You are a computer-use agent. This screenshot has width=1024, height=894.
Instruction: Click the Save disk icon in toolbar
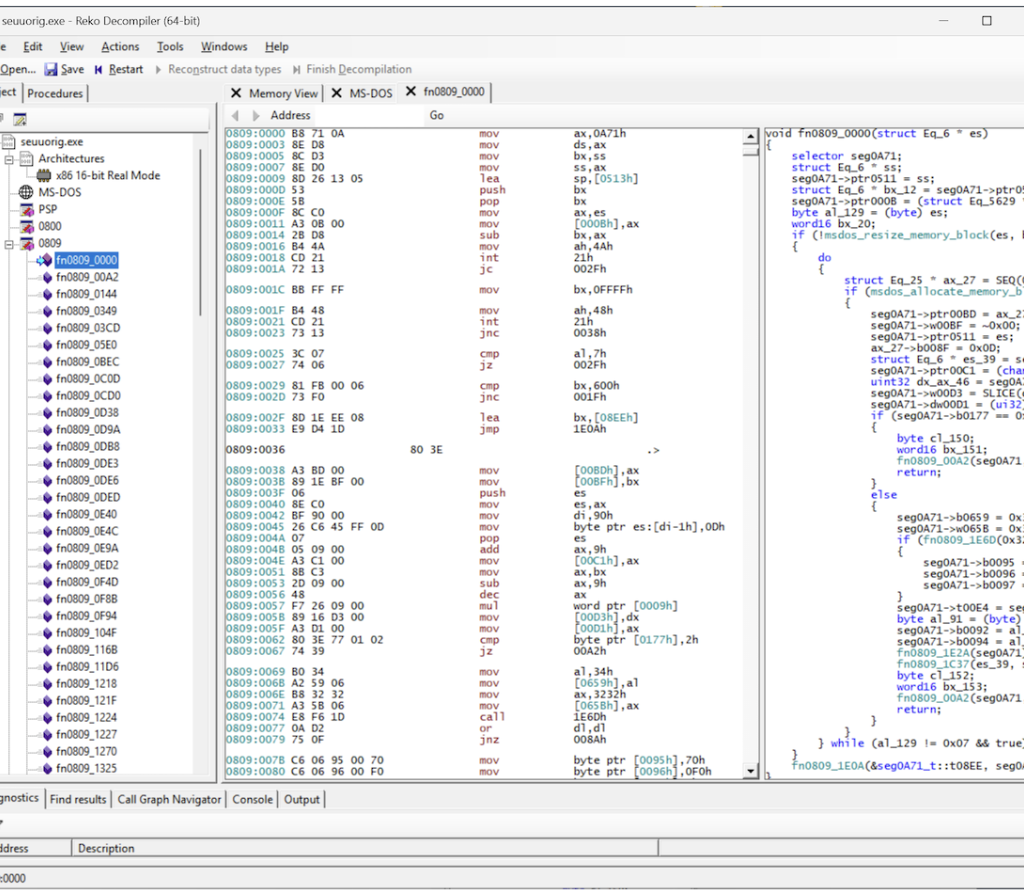[x=51, y=69]
